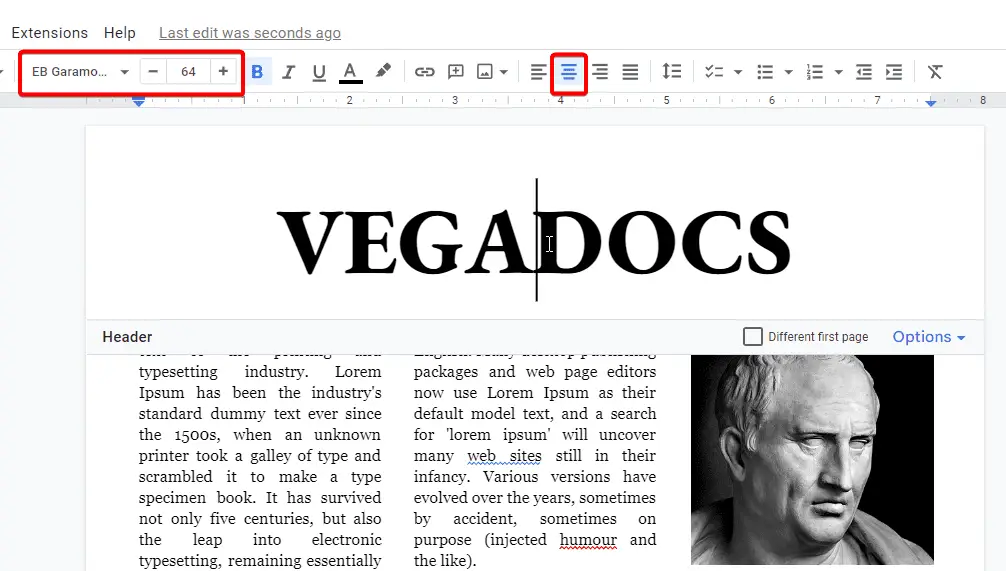Click the checklist icon
Image resolution: width=1006 pixels, height=571 pixels.
pyautogui.click(x=713, y=72)
